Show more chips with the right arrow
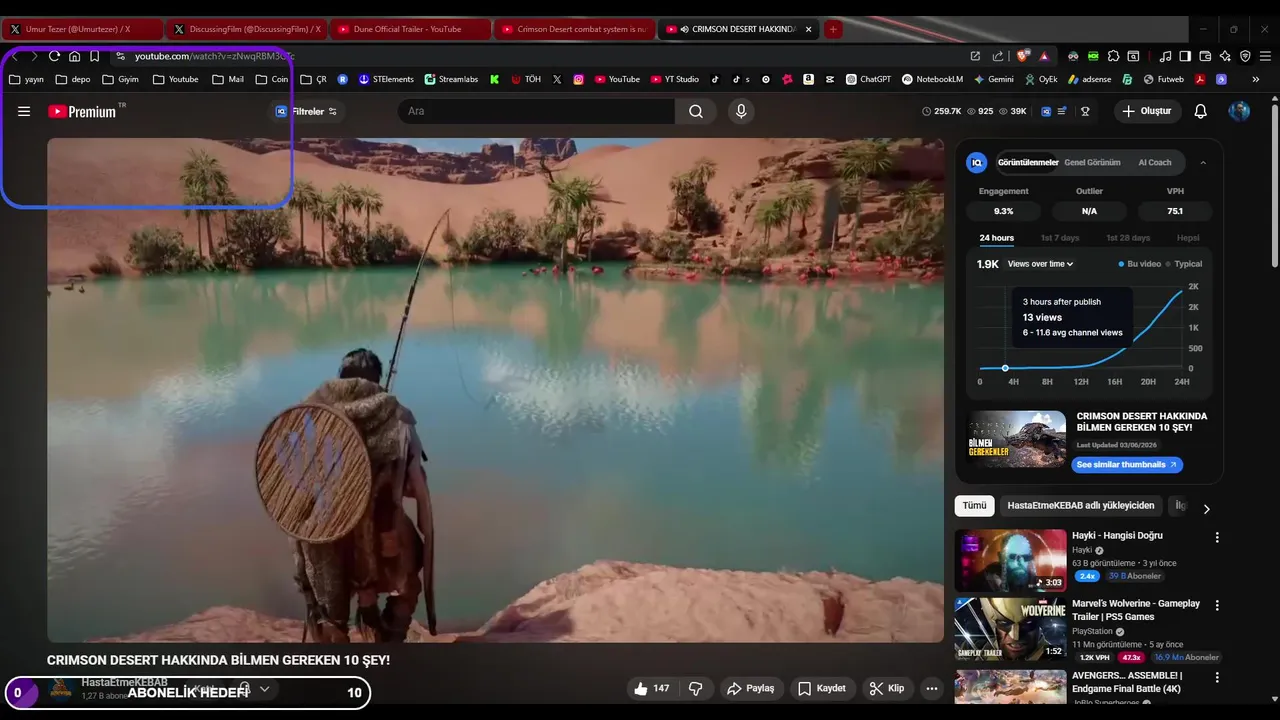 click(x=1206, y=508)
